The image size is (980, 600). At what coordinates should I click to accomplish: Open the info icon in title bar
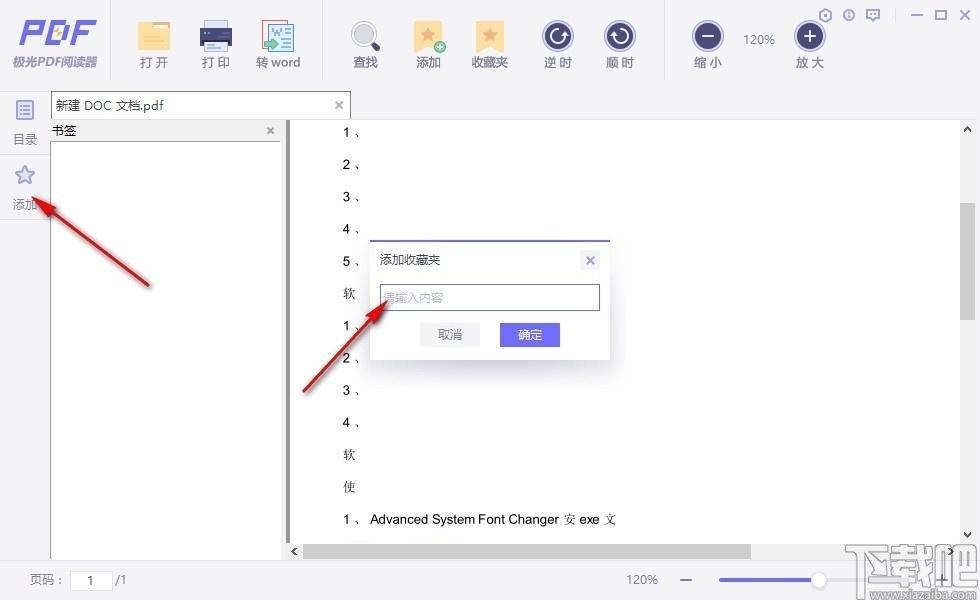[x=849, y=15]
